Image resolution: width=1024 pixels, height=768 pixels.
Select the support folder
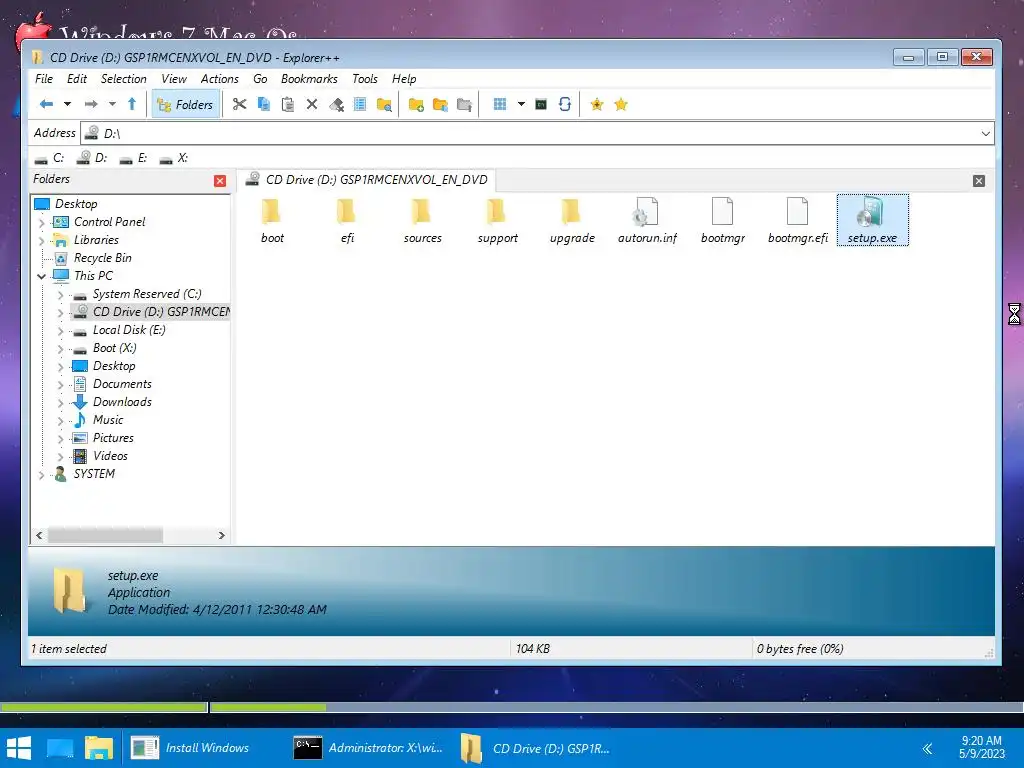(x=497, y=221)
